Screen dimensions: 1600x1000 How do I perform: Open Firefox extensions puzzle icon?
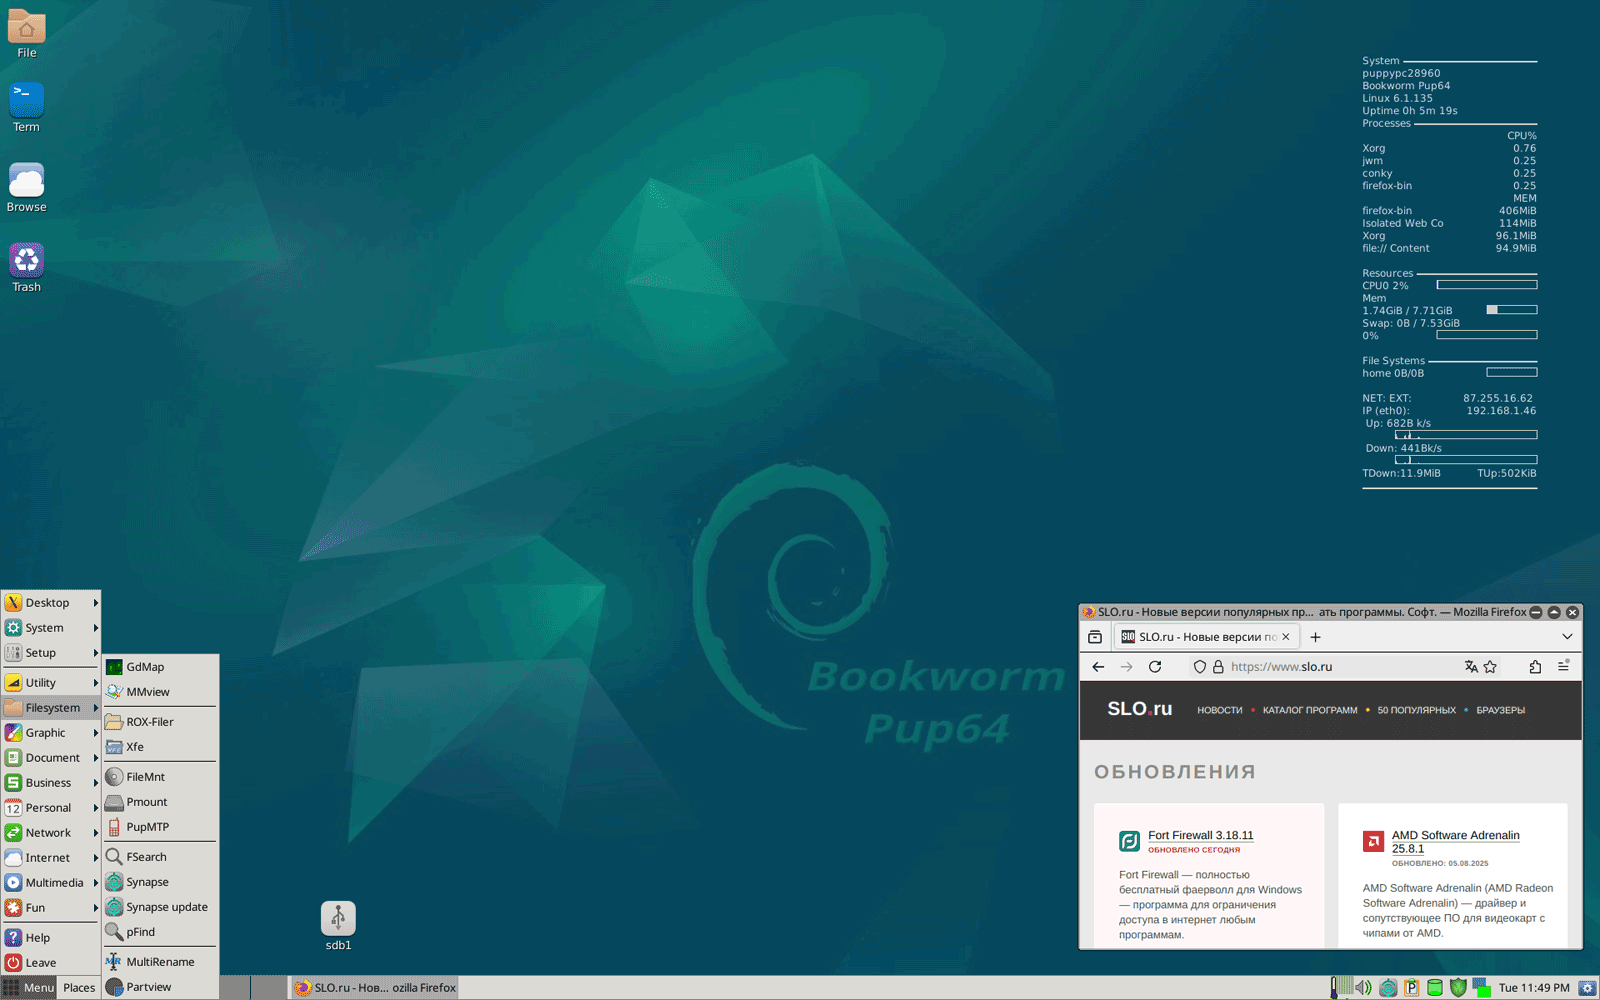(x=1535, y=667)
